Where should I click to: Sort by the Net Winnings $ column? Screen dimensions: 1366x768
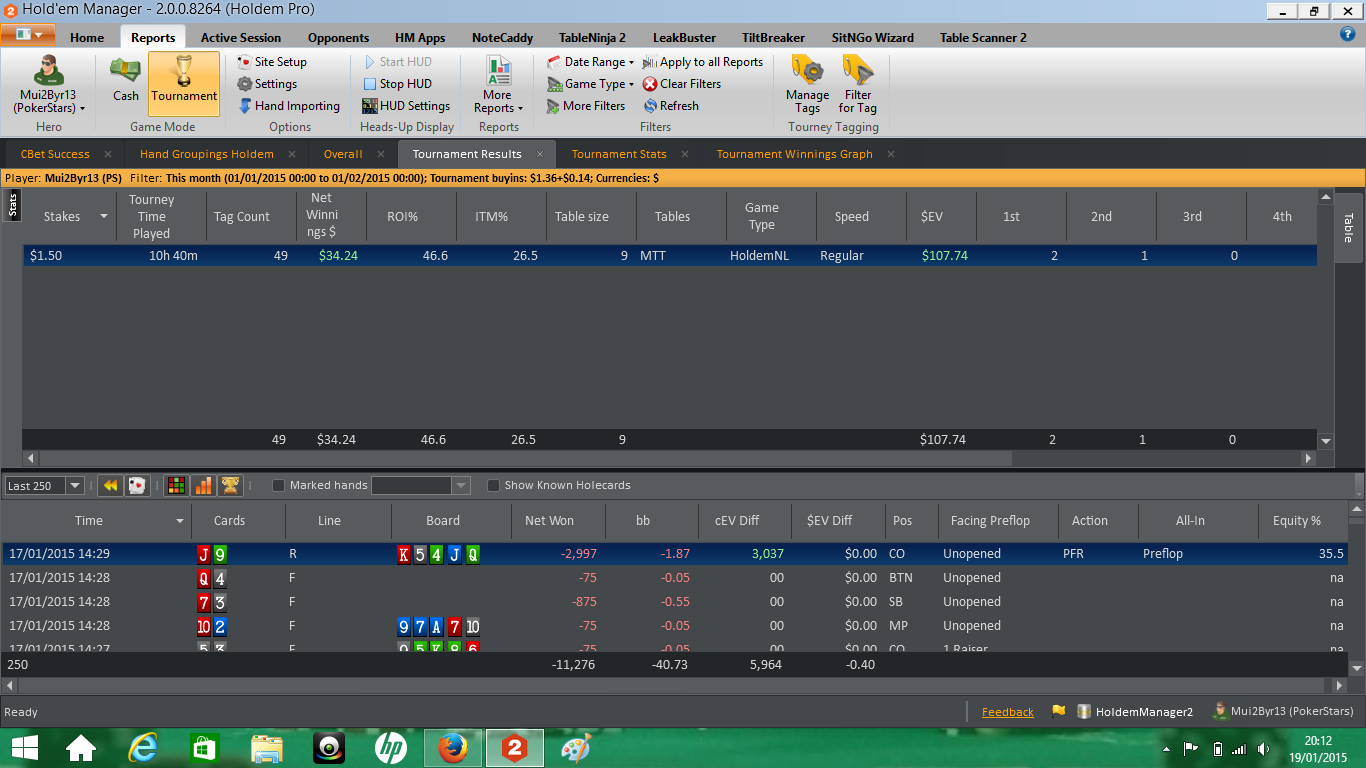[323, 216]
